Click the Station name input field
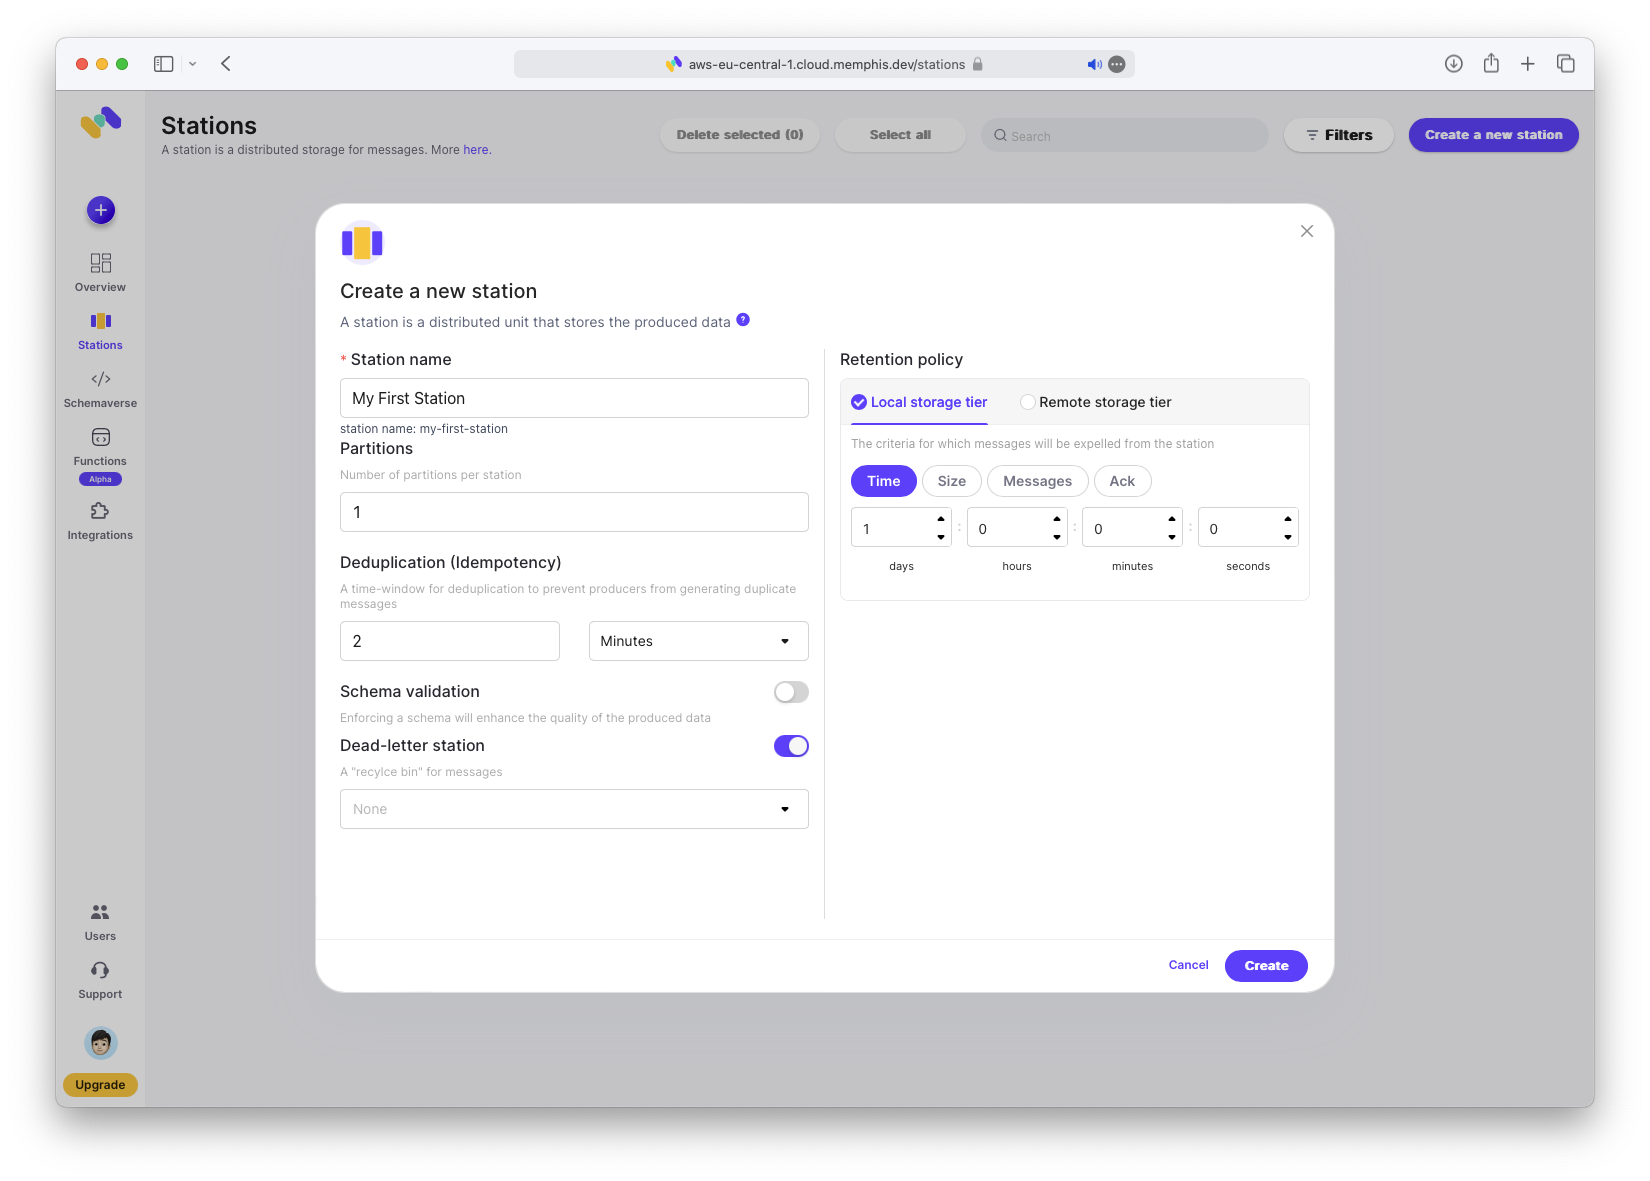This screenshot has height=1181, width=1650. pos(574,398)
